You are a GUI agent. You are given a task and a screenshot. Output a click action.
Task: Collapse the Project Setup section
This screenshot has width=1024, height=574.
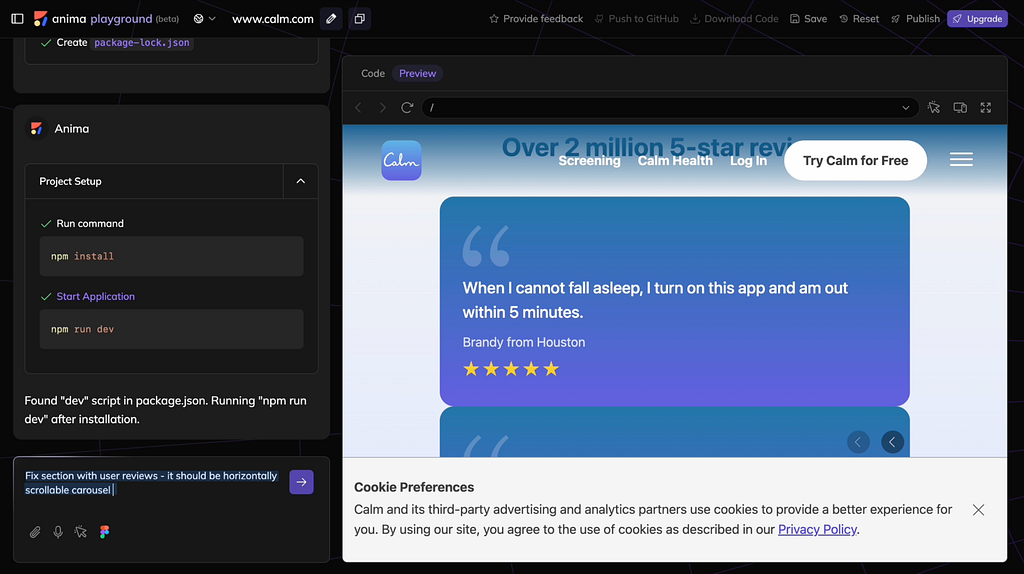pyautogui.click(x=300, y=182)
